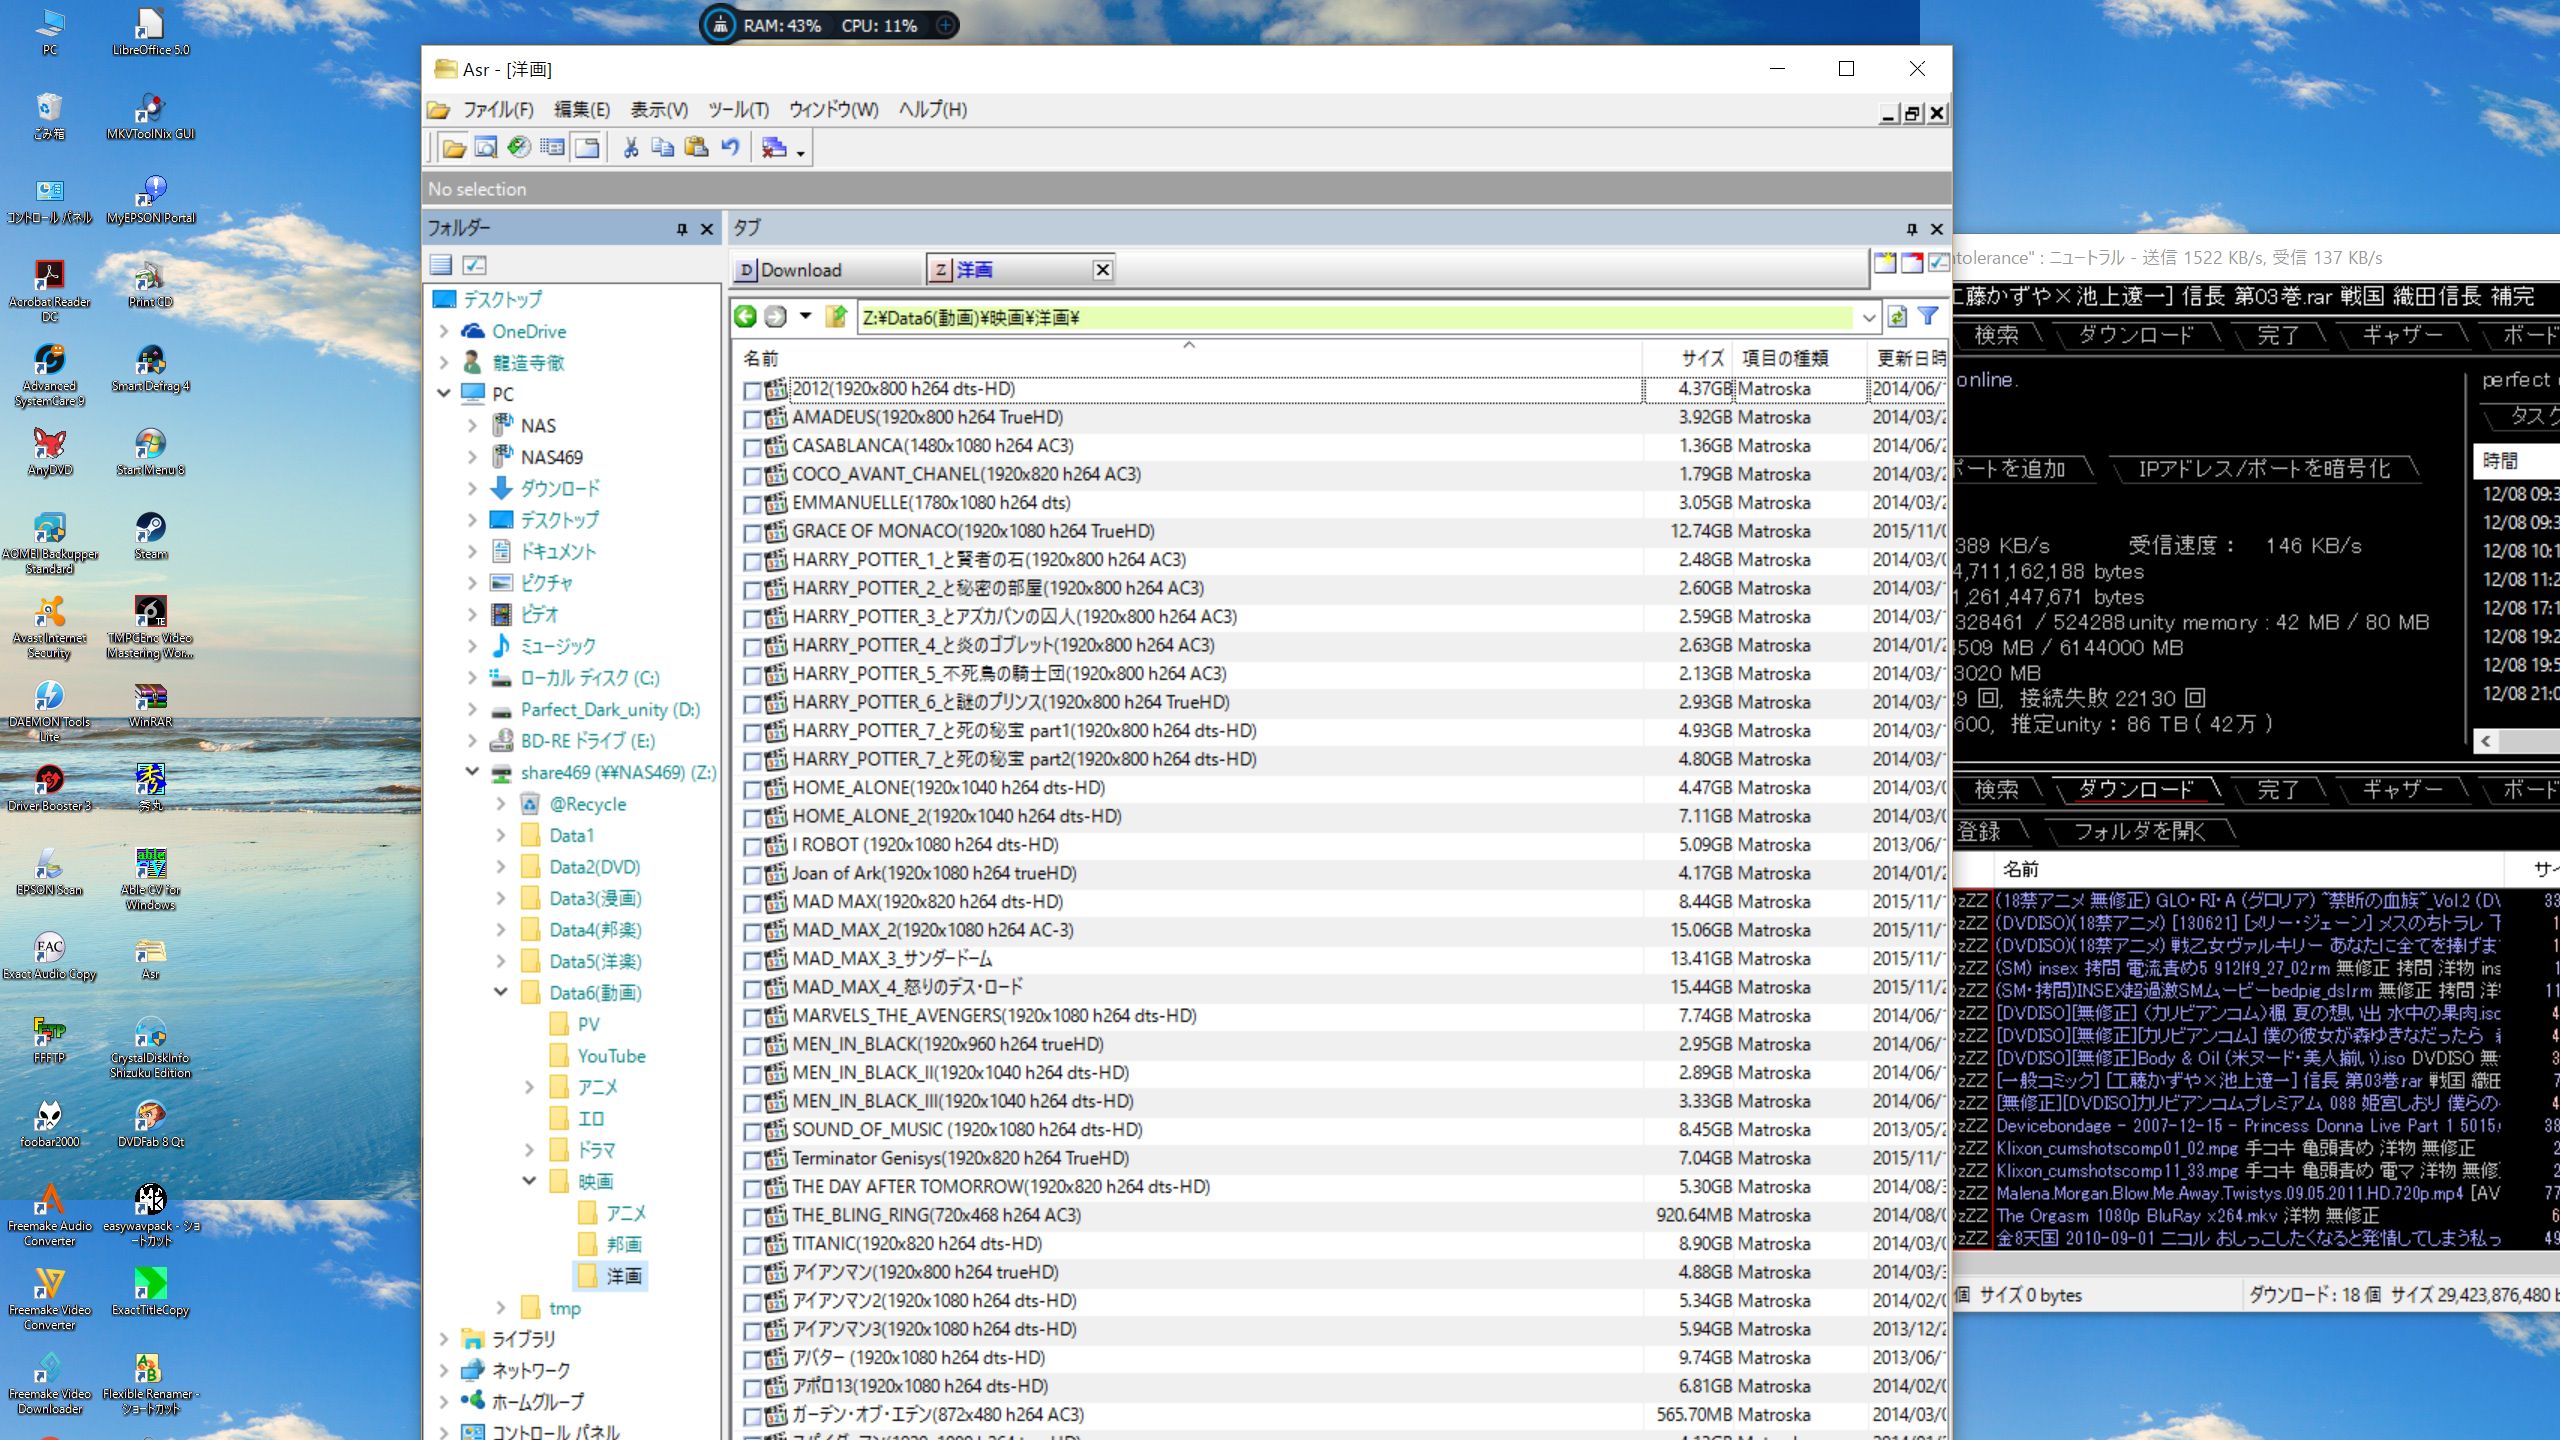
Task: Check the SOUND_OF_MUSIC file checkbox
Action: pos(752,1131)
